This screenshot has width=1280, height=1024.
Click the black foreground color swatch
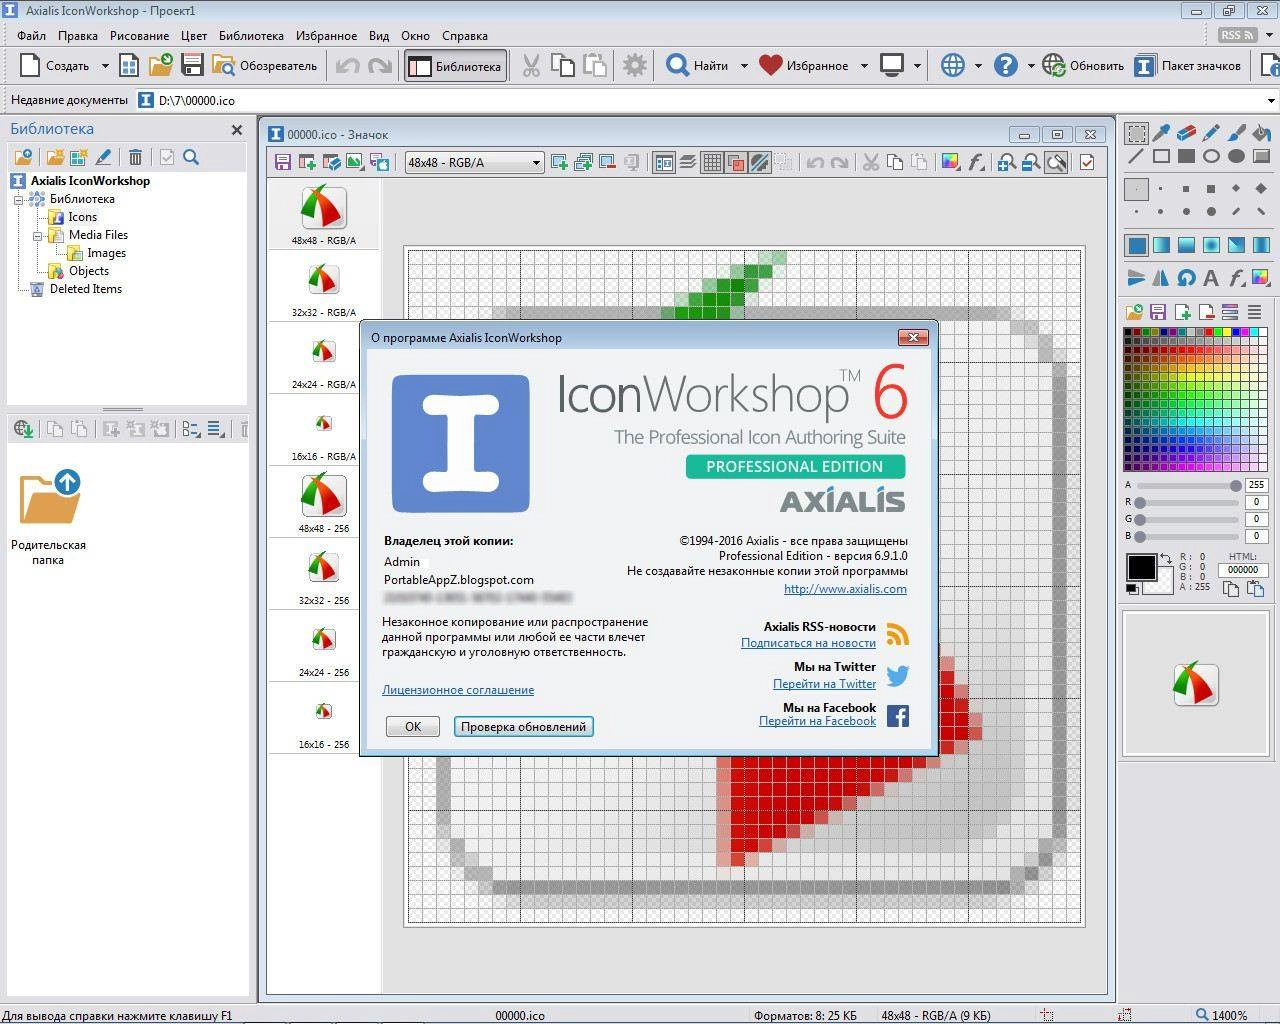point(1142,567)
